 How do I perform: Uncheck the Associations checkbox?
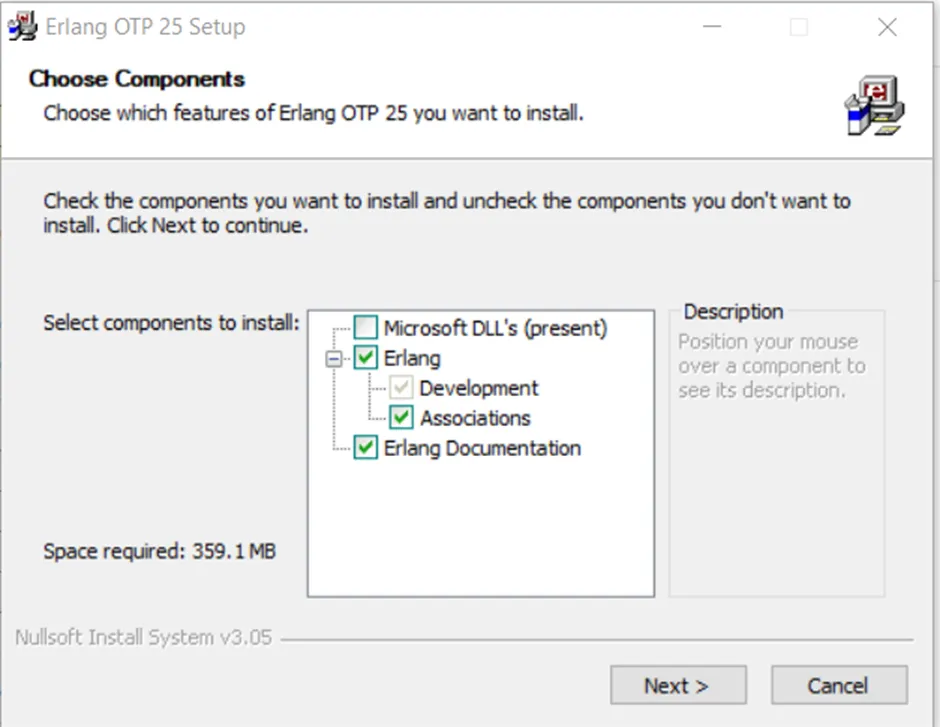402,418
